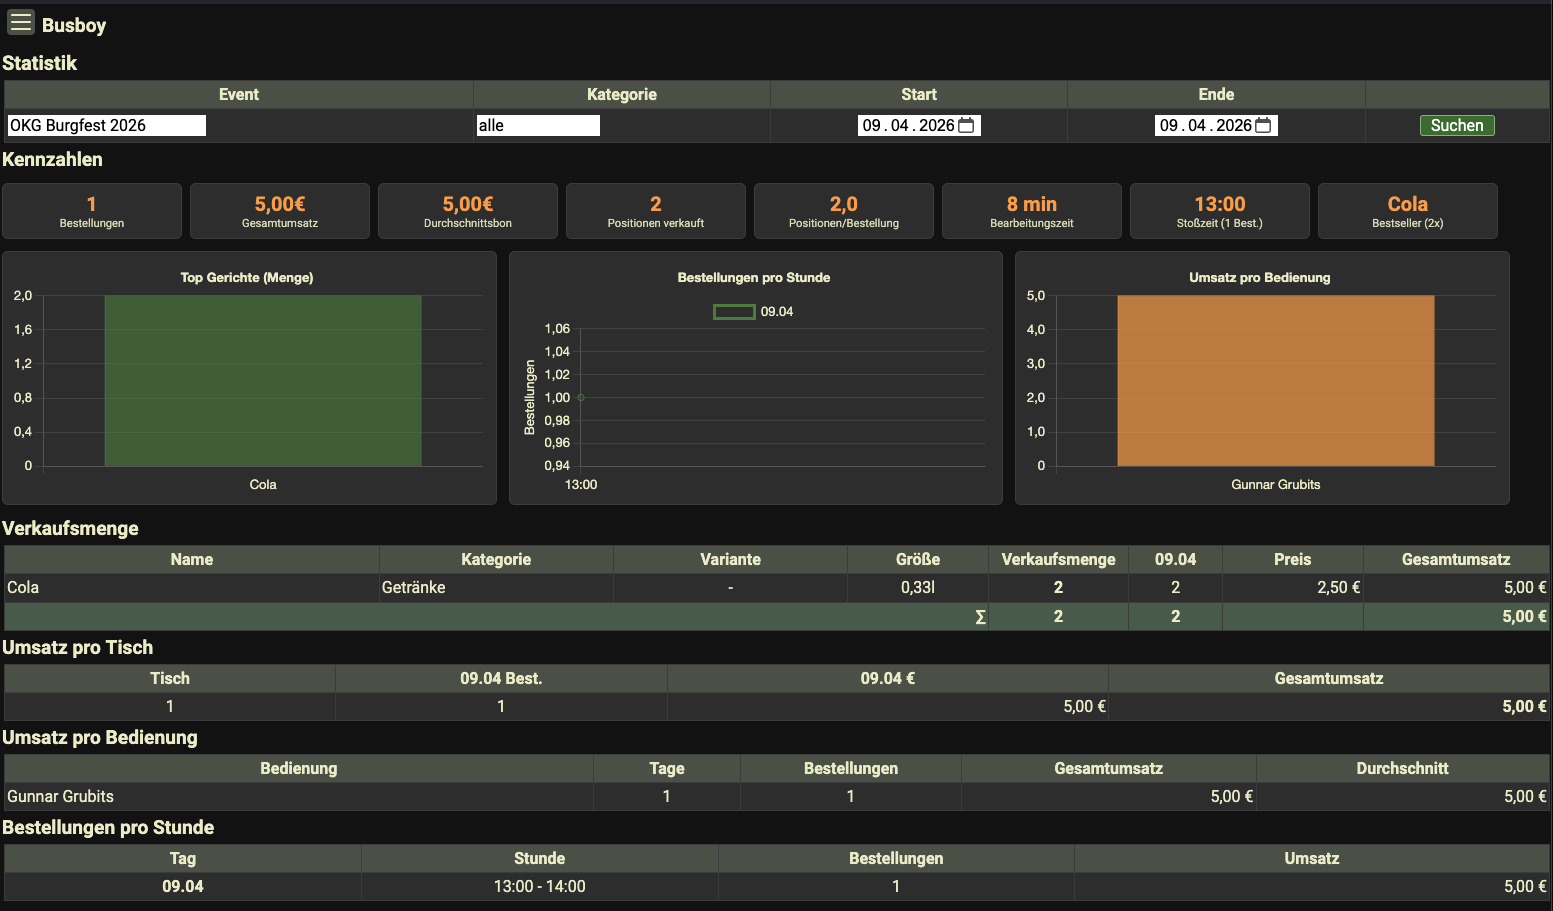Select the Bestellungen KPI card
1553x911 pixels.
pos(92,211)
